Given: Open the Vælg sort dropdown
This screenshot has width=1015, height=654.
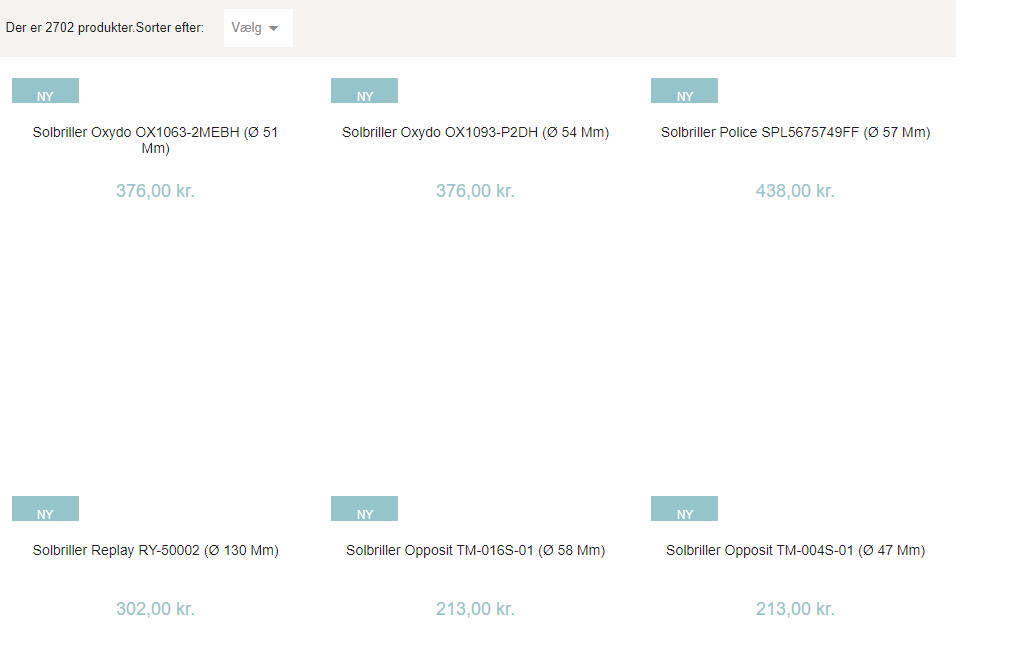Looking at the screenshot, I should [258, 28].
